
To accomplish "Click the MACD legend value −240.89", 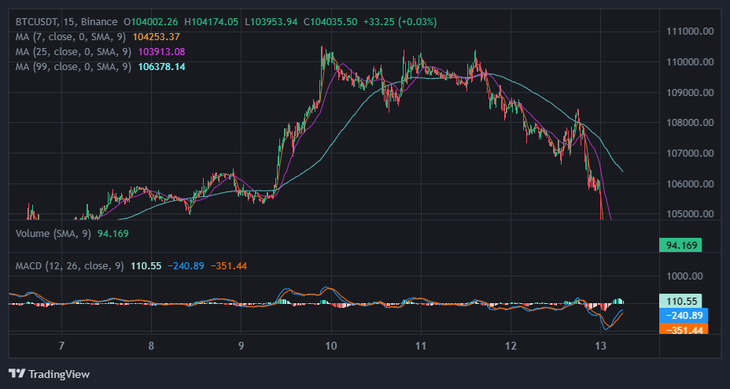I will pos(186,266).
